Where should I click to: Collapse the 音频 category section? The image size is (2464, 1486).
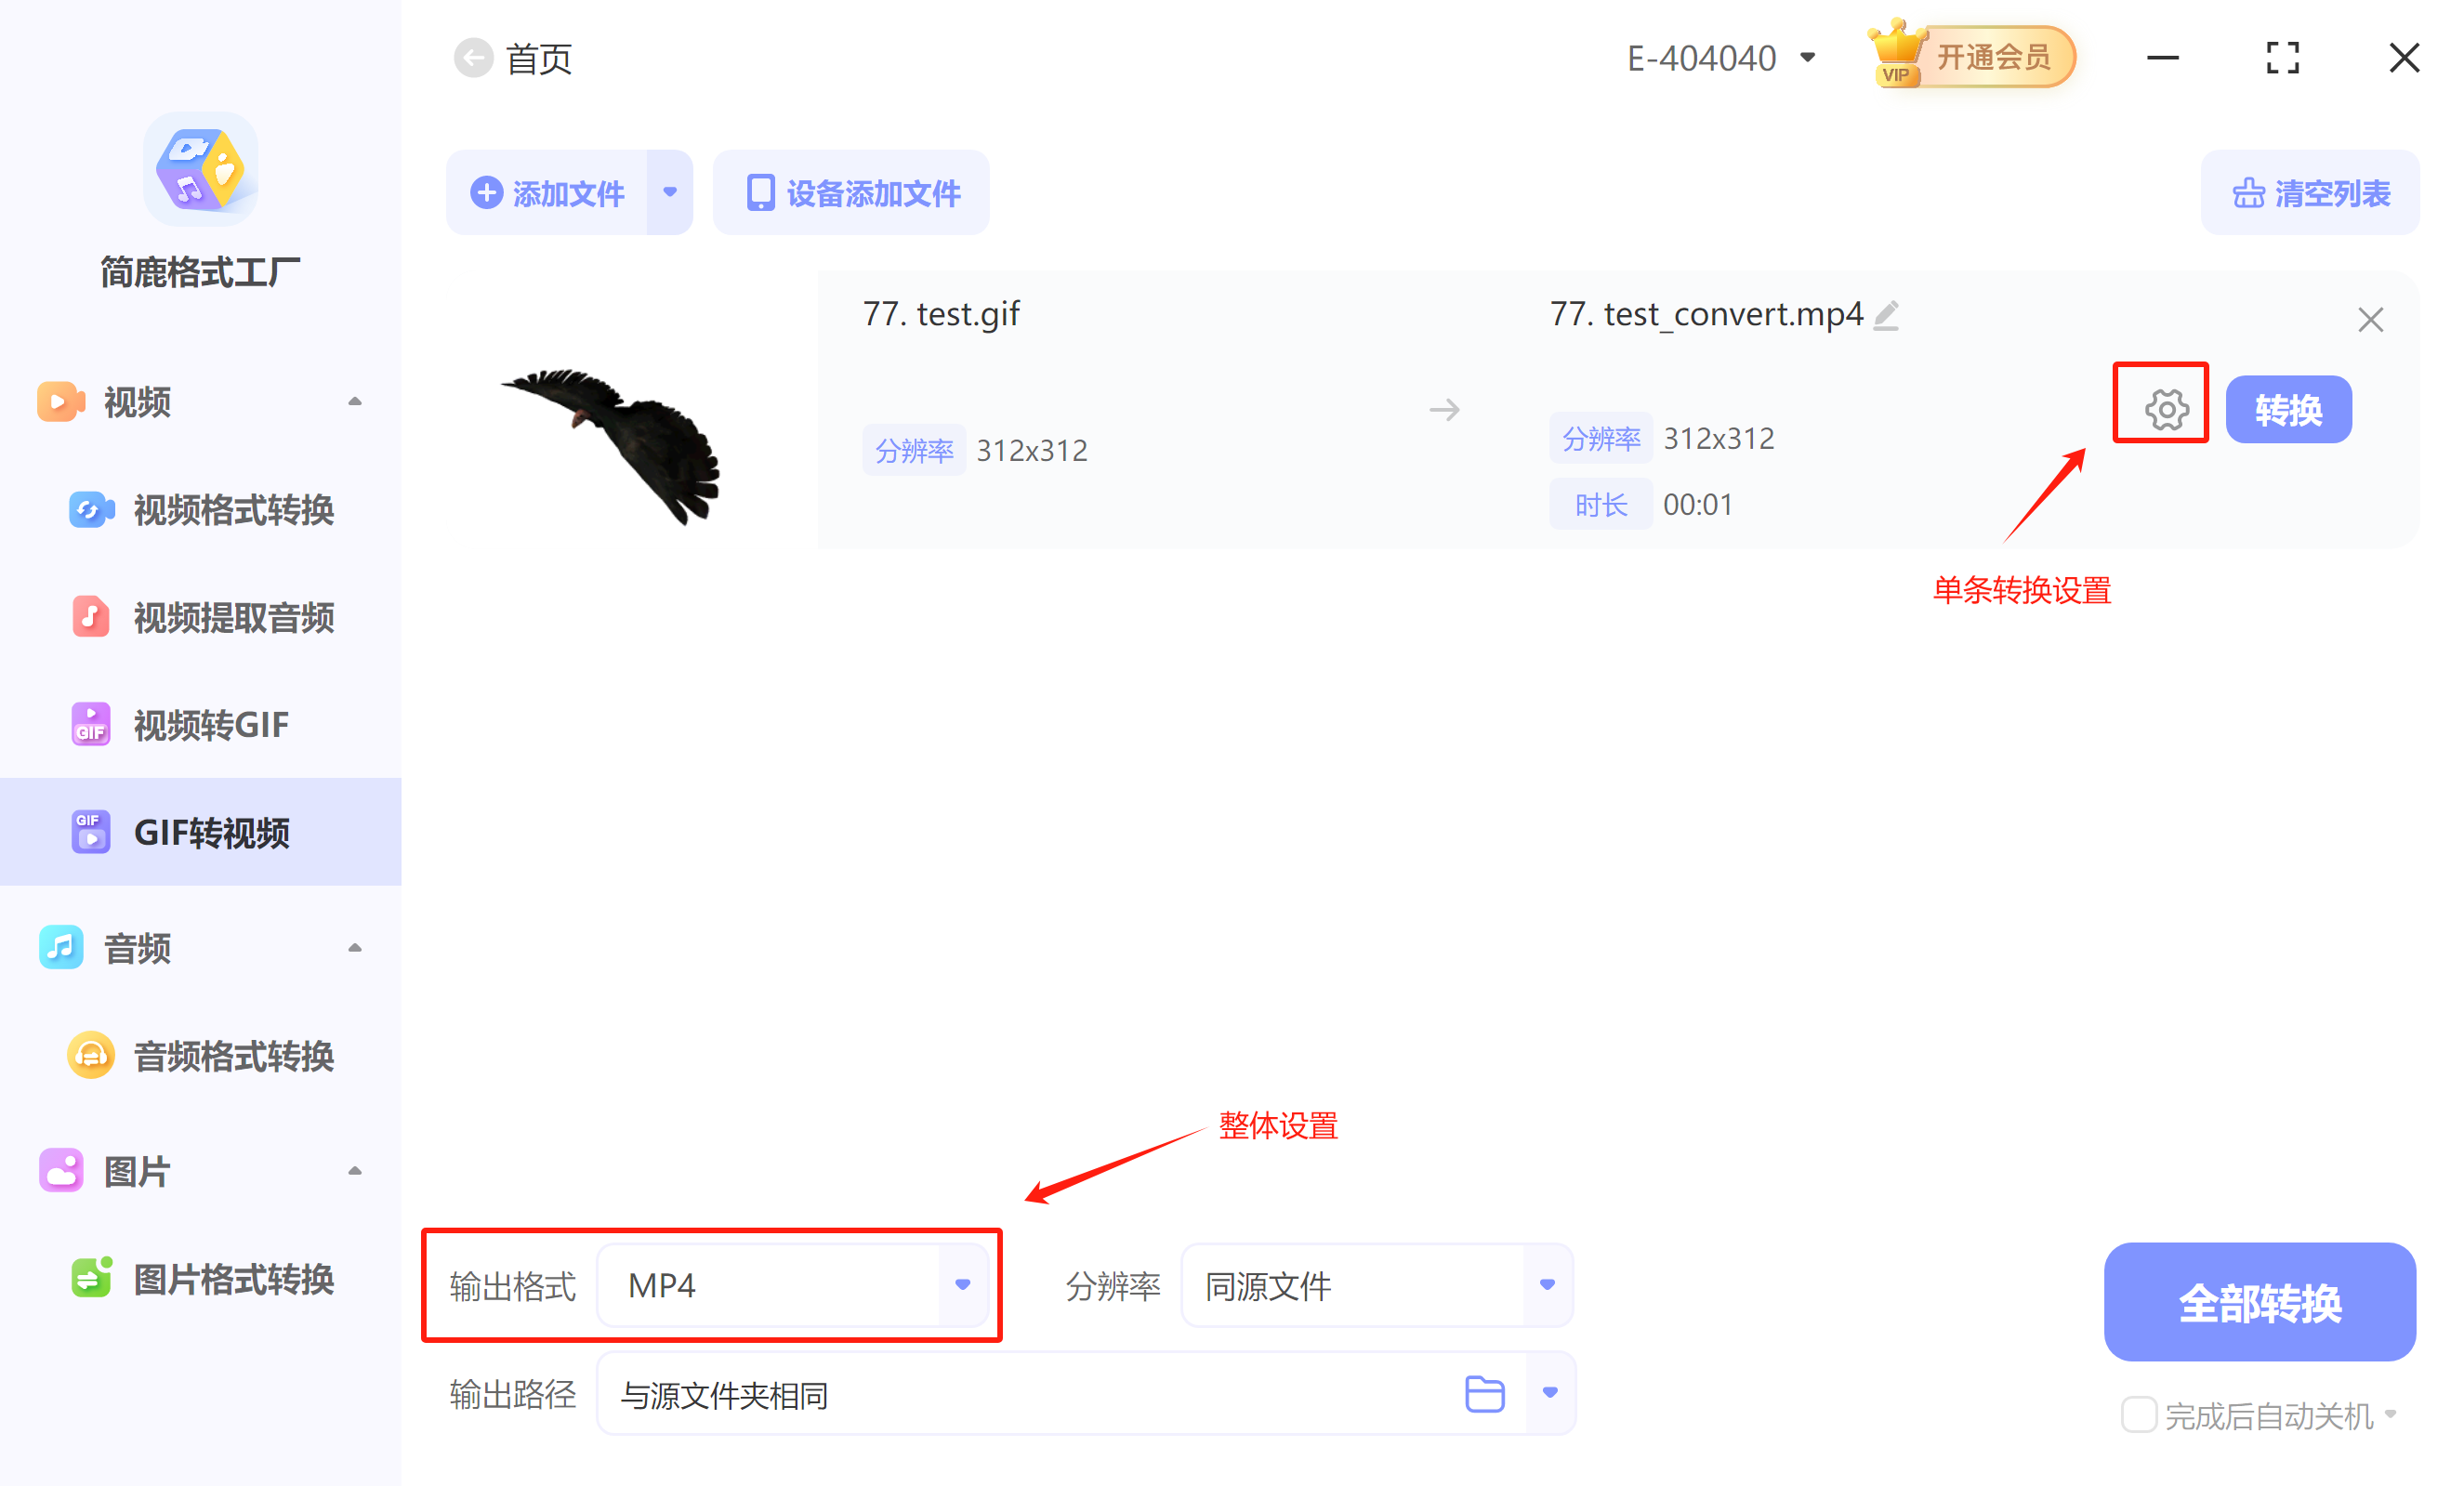click(355, 947)
